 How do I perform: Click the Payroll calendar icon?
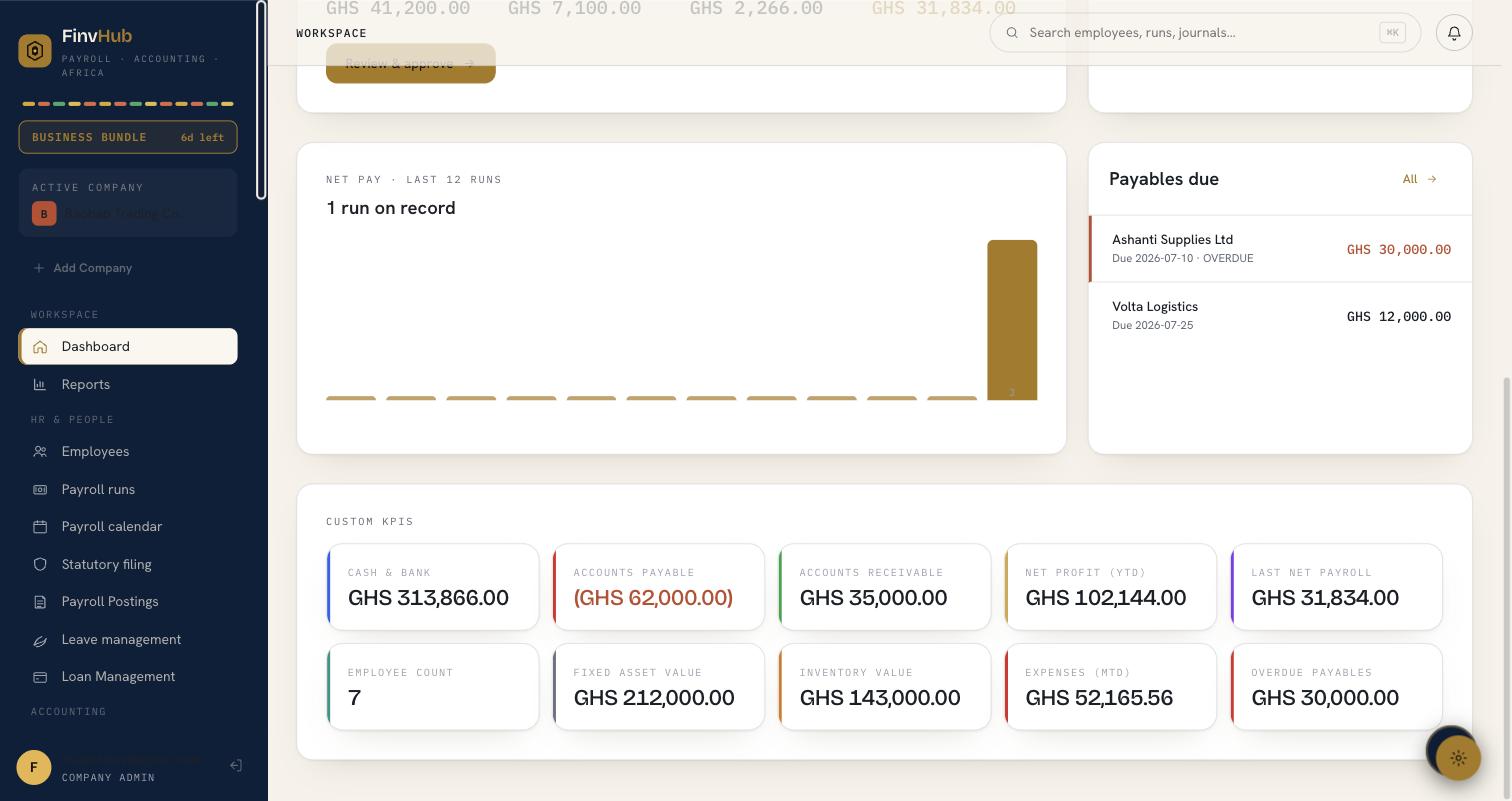pyautogui.click(x=40, y=527)
